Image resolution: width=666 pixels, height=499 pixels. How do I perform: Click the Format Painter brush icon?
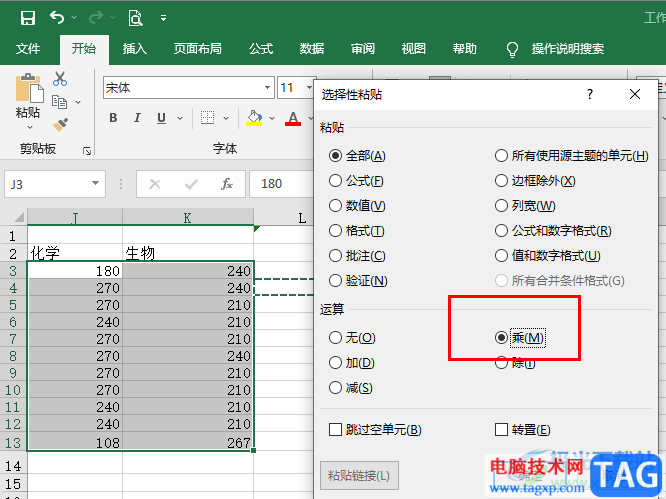(60, 125)
